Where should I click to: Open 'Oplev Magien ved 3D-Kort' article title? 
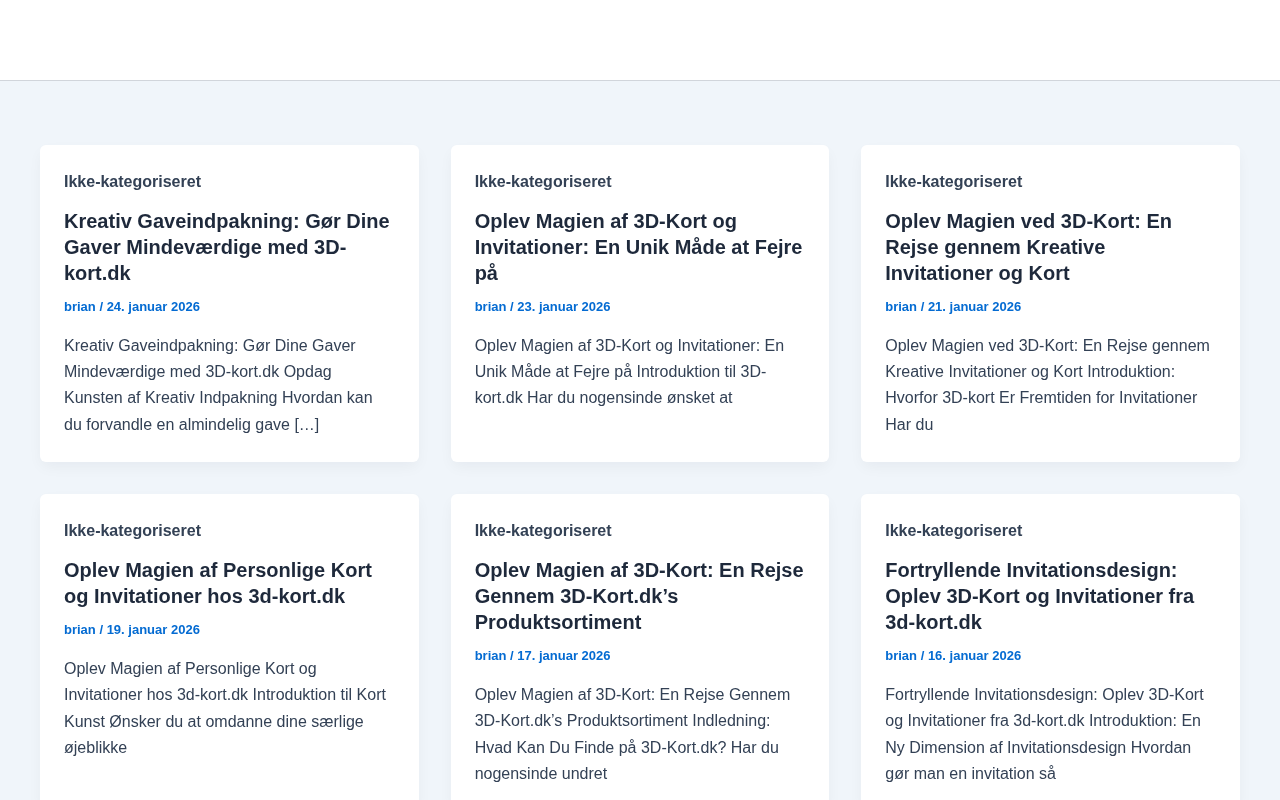click(1028, 247)
